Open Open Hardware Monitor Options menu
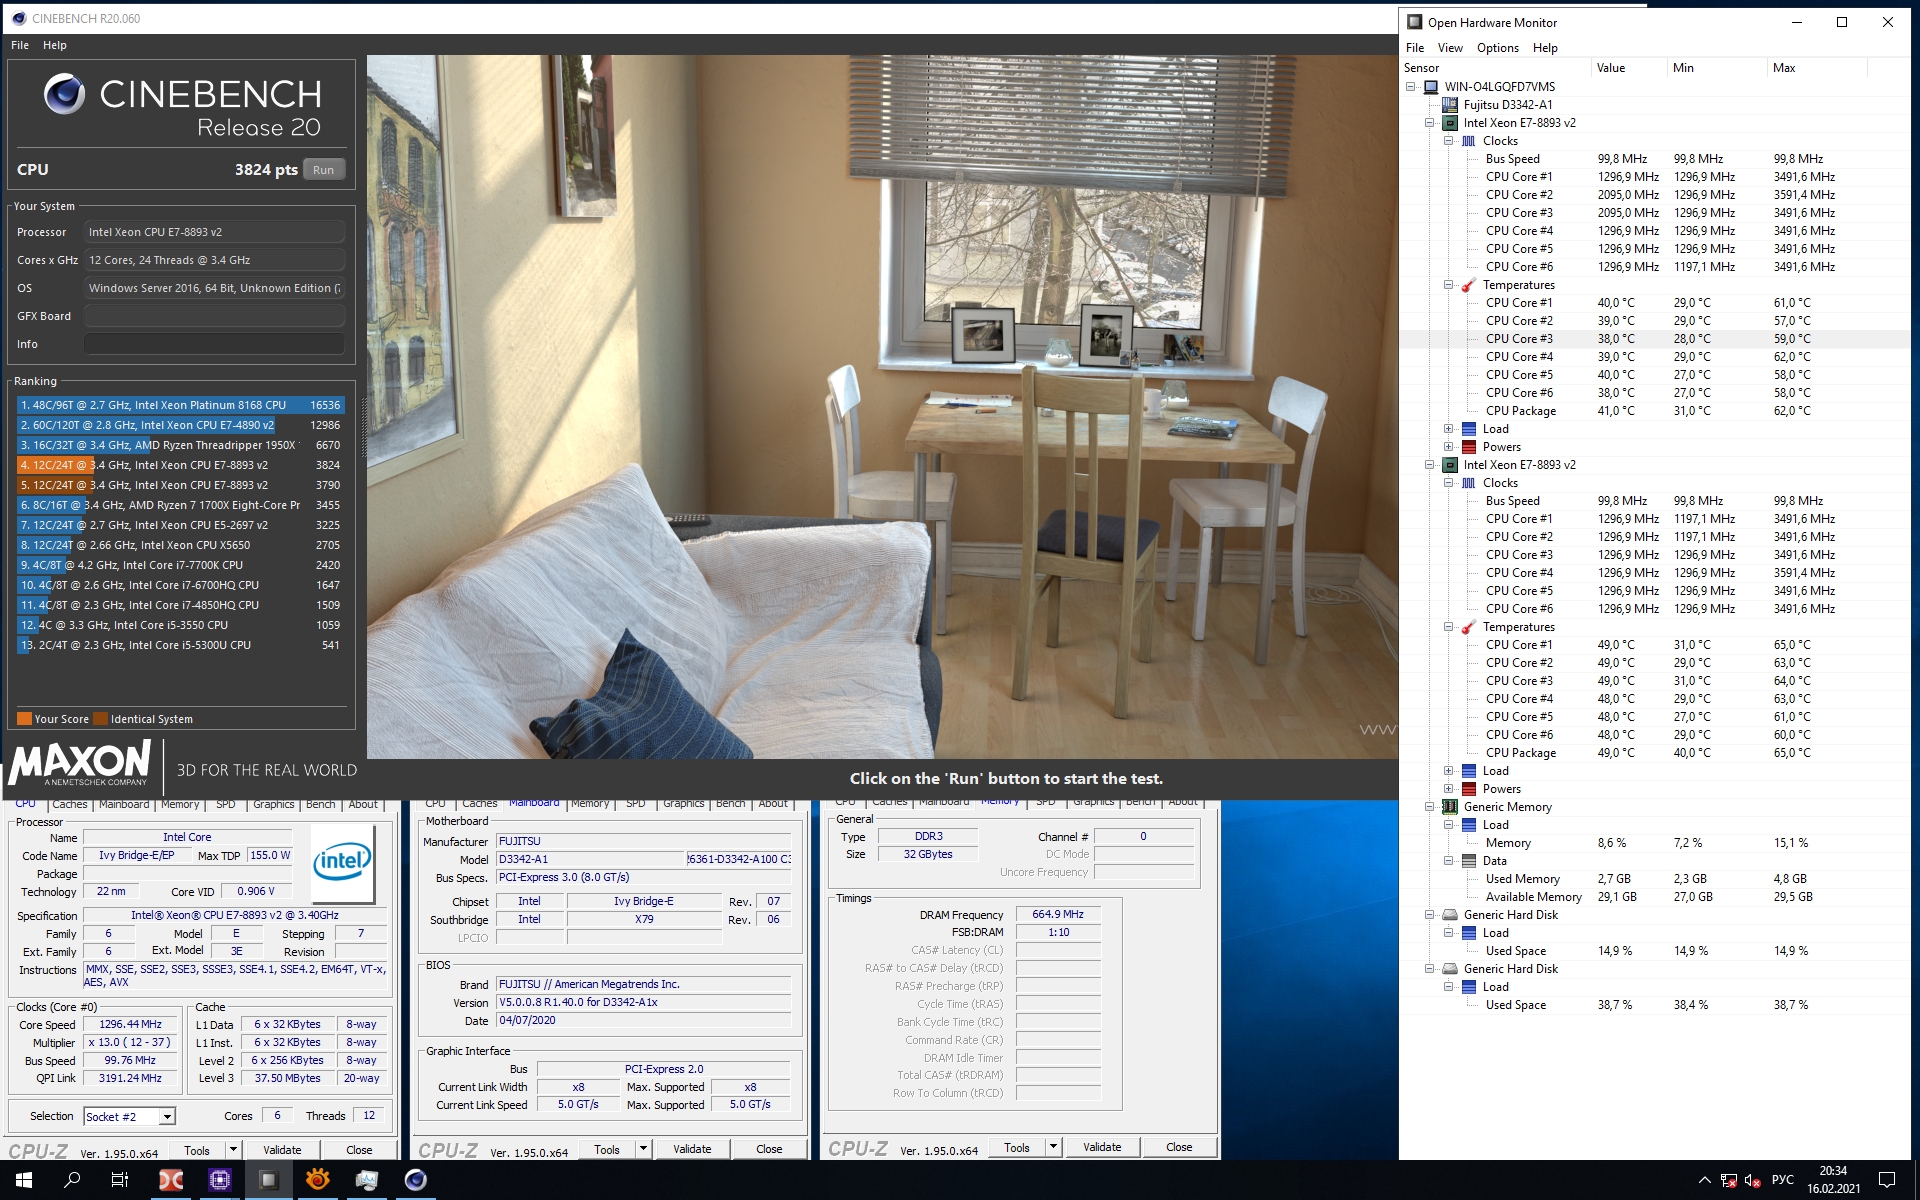This screenshot has height=1200, width=1920. coord(1497,48)
